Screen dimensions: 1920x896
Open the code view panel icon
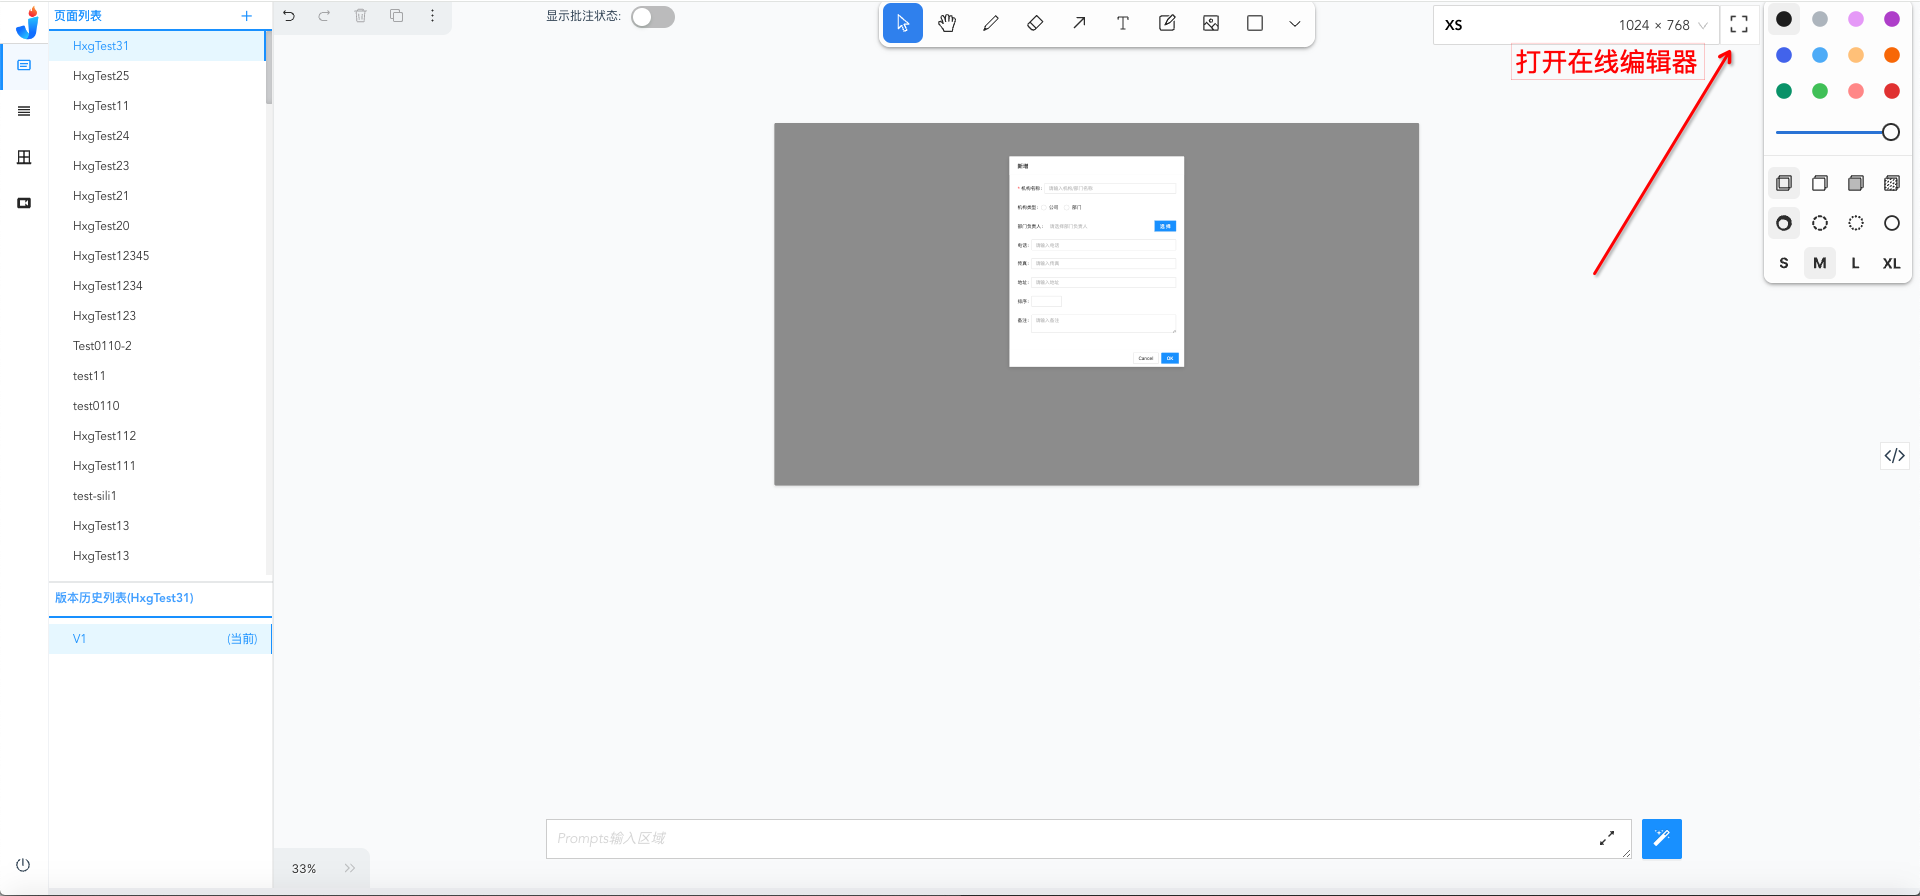(x=1894, y=456)
